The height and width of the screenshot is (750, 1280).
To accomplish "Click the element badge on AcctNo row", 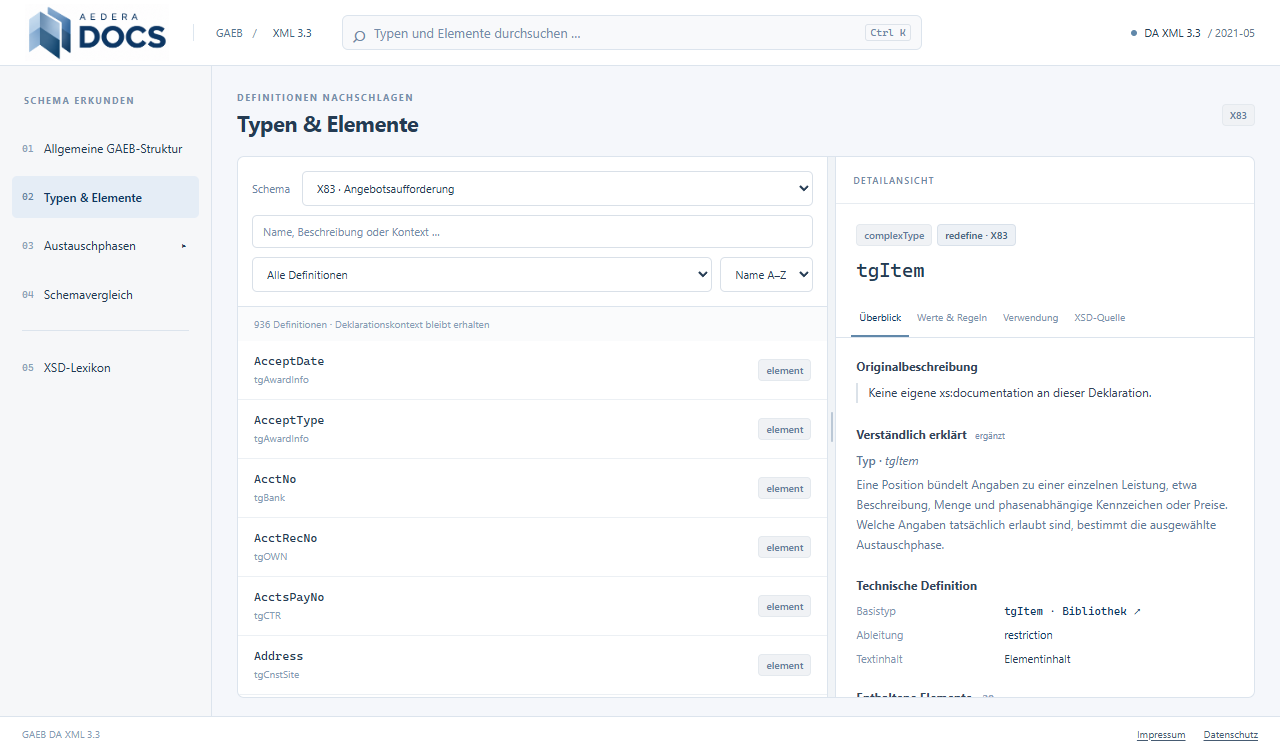I will tap(784, 489).
